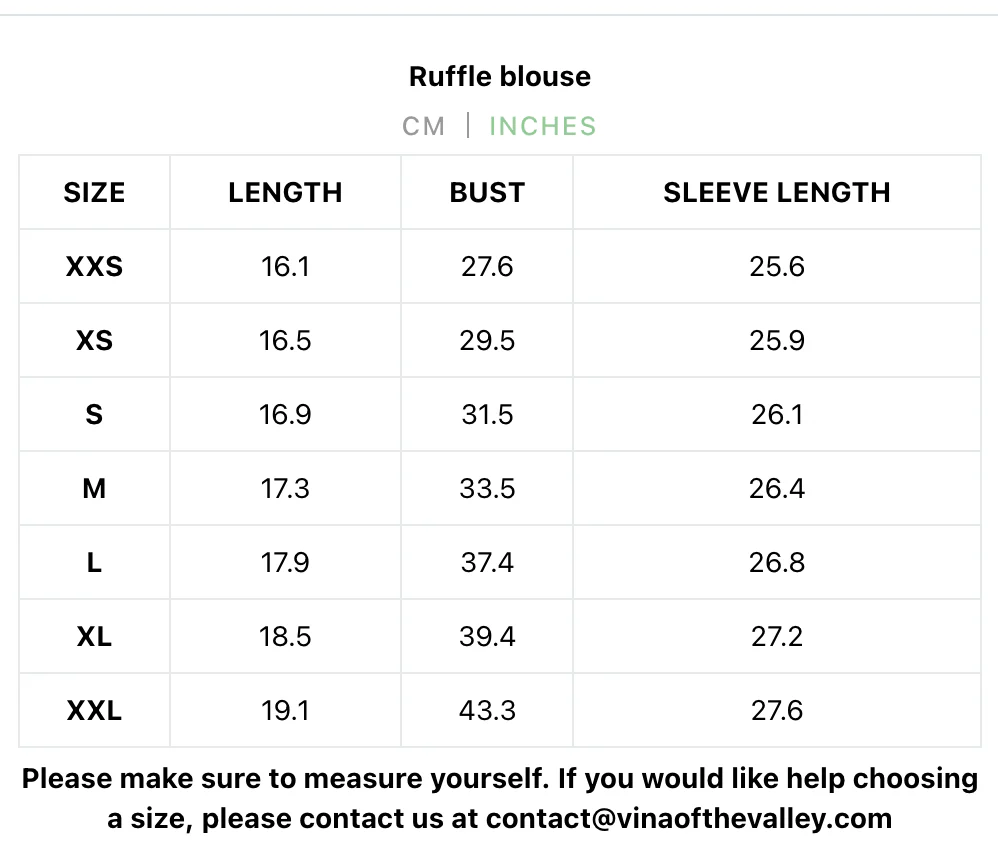Click the XL size row label

(94, 637)
